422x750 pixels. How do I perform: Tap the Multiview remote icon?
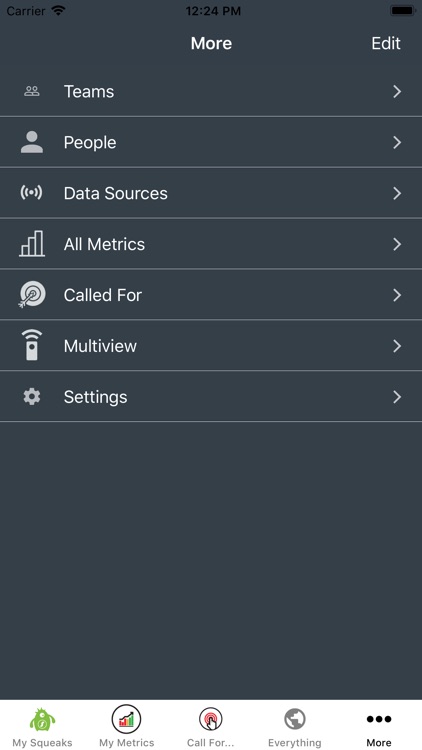click(32, 345)
